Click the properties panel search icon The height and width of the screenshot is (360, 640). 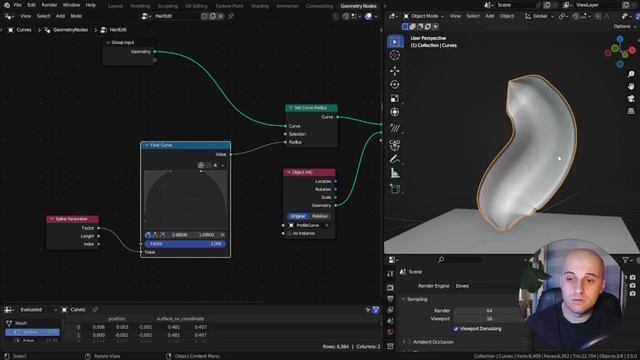[x=441, y=260]
